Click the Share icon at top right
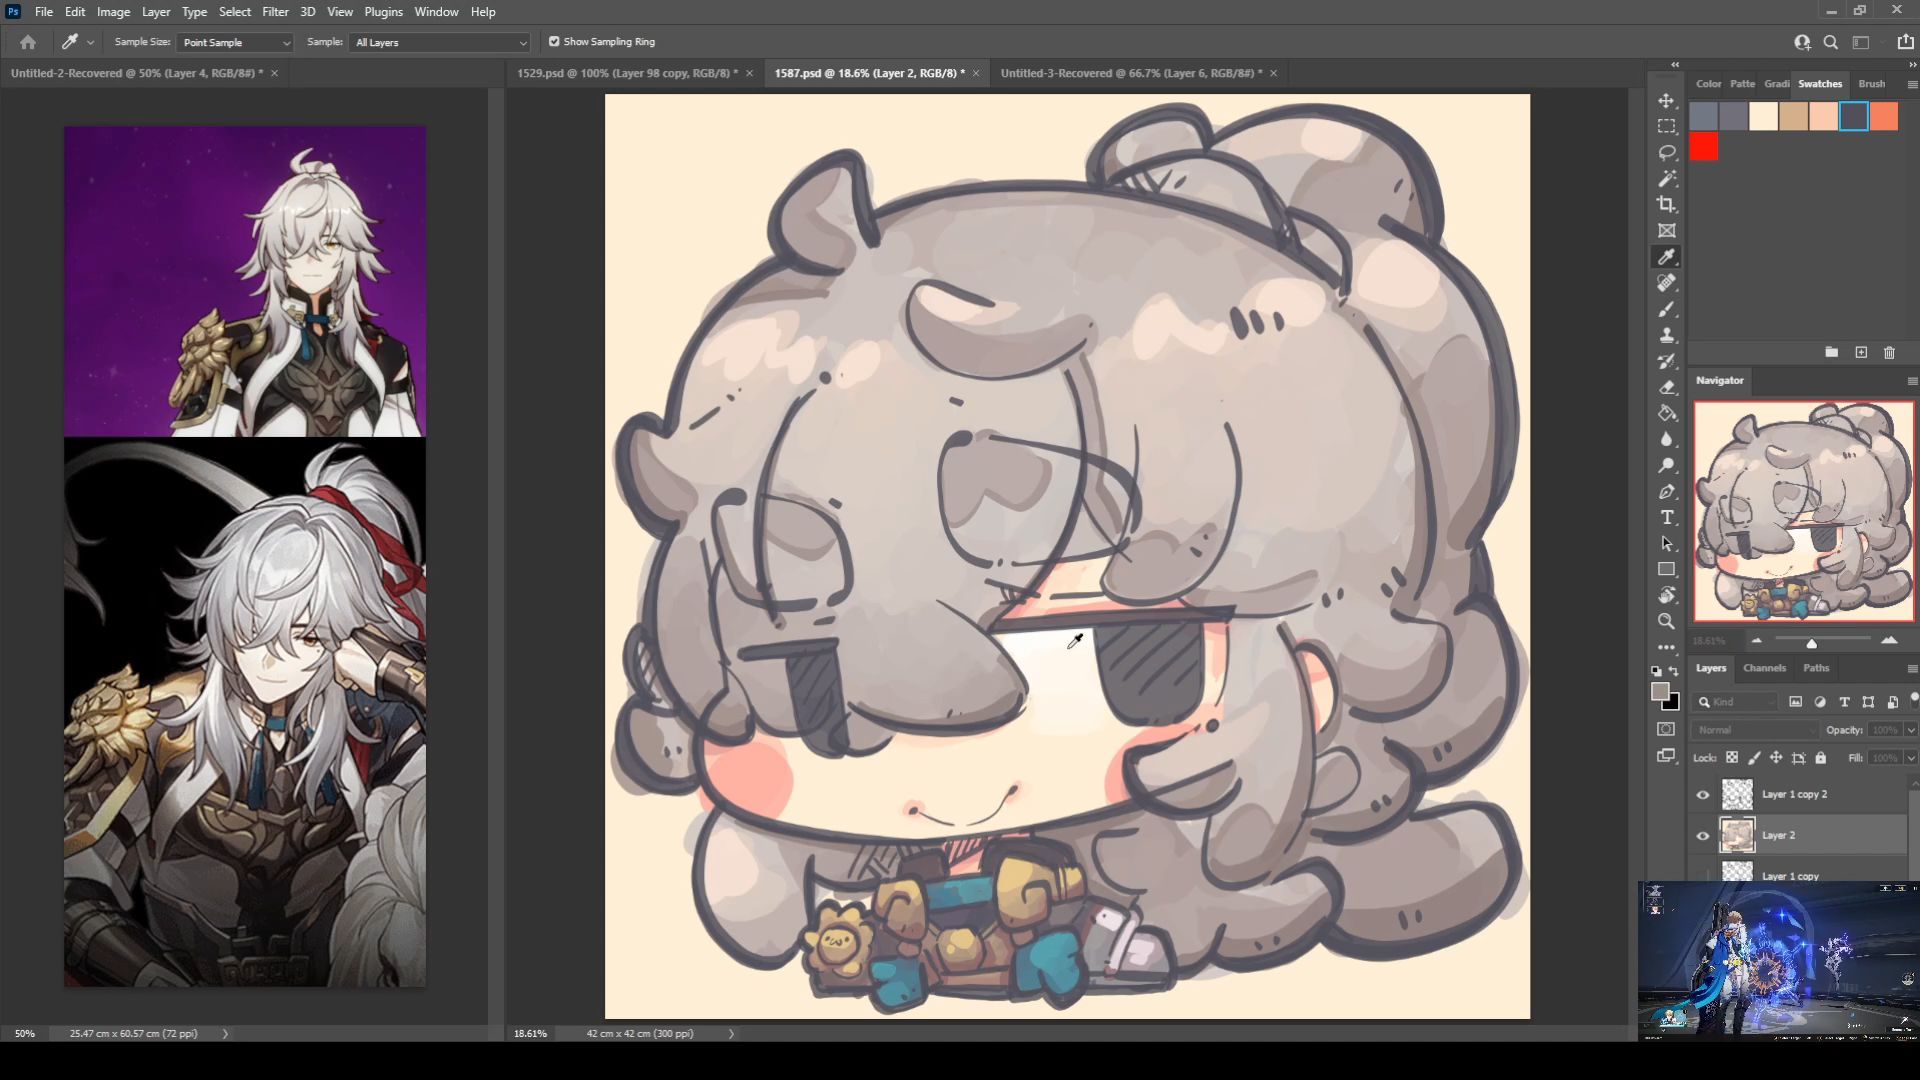Screen dimensions: 1920x1080 (1905, 42)
